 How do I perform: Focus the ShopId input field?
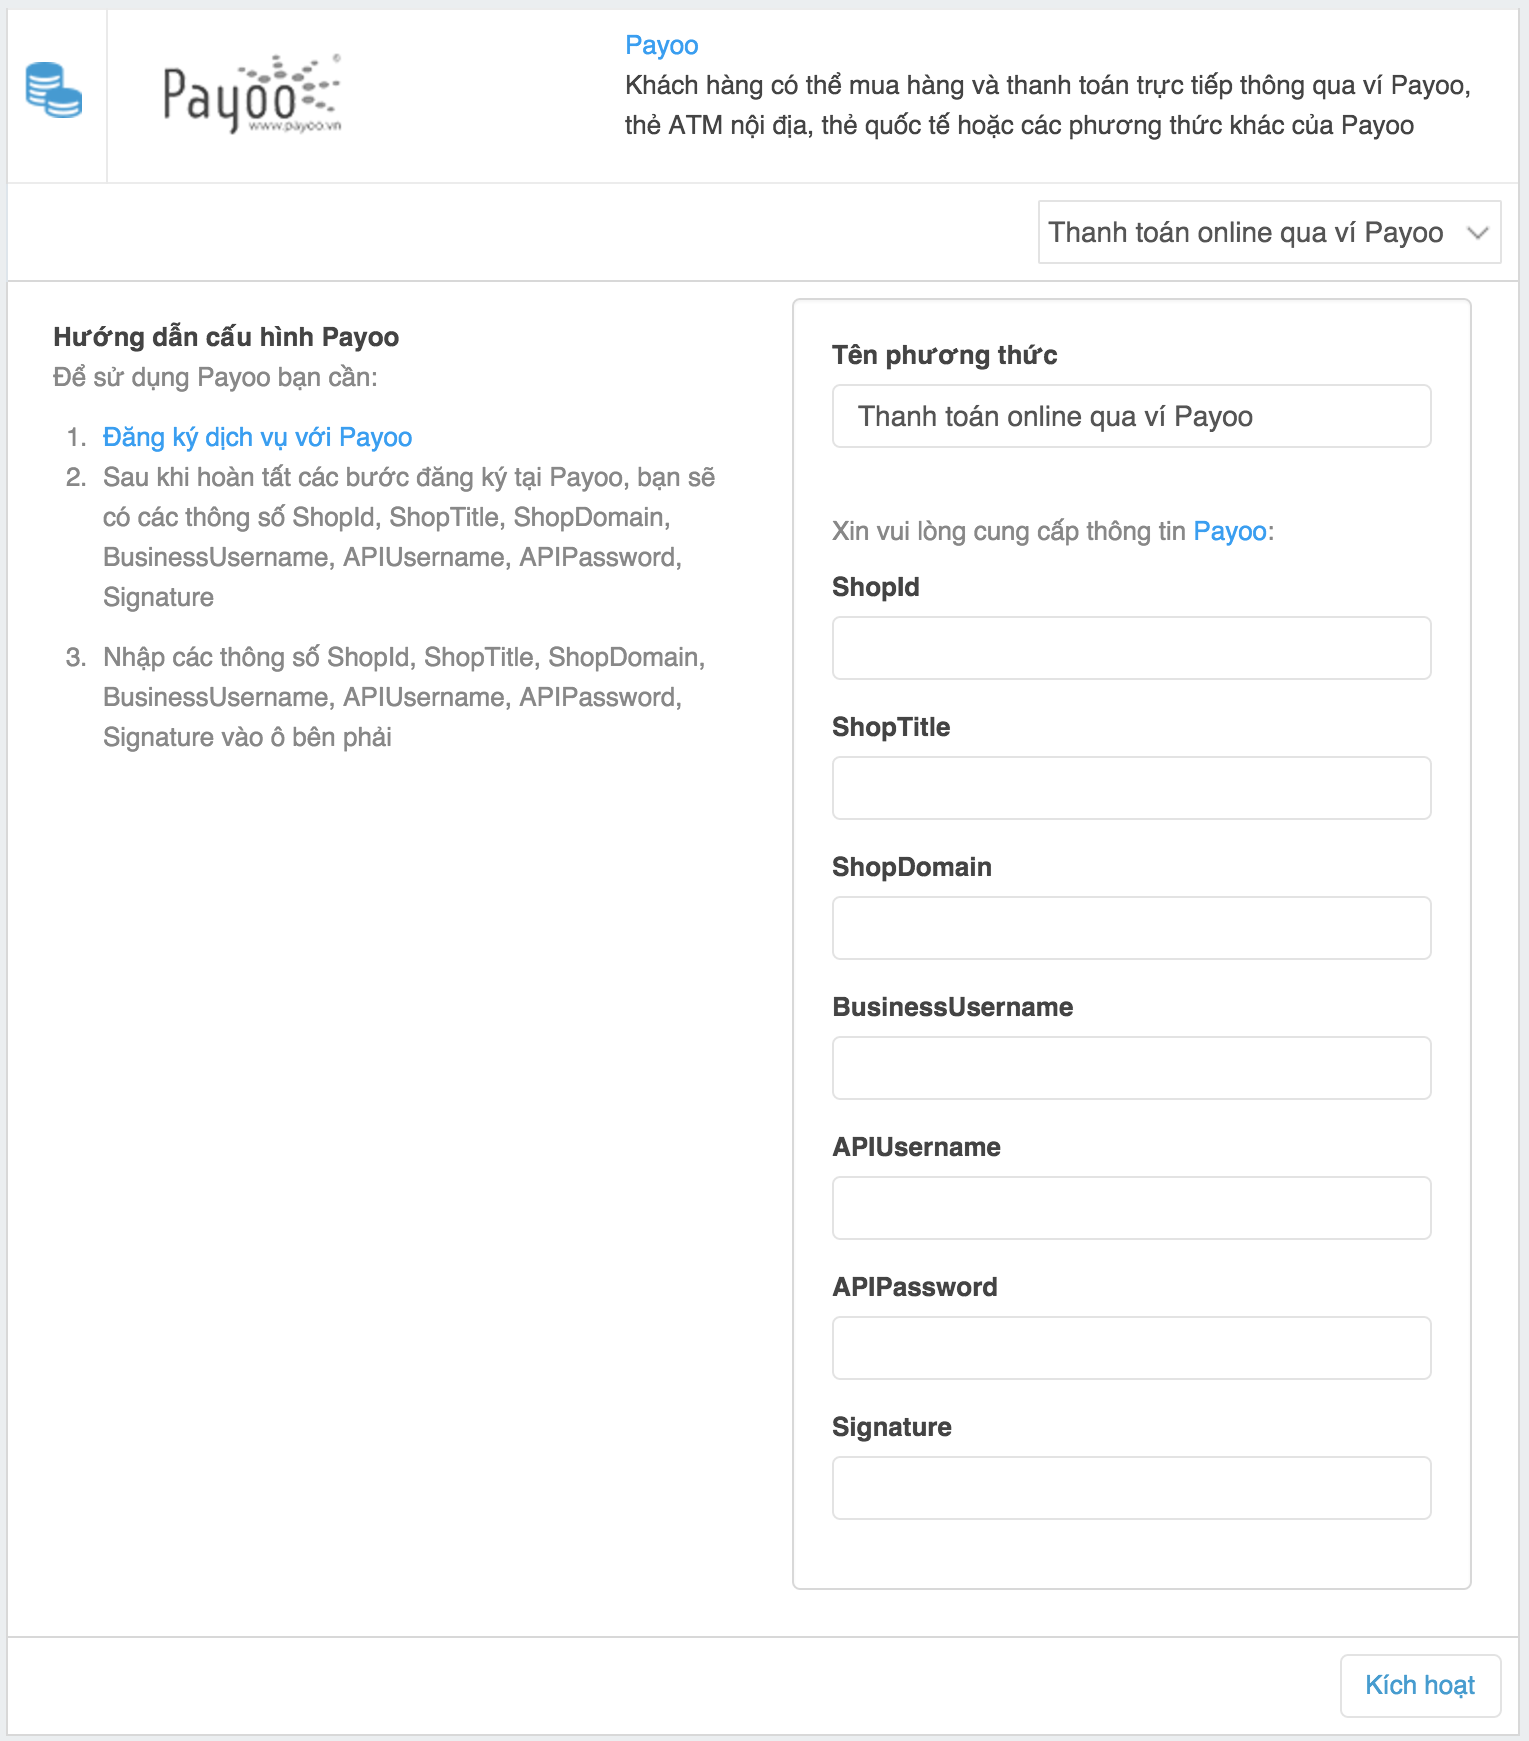1131,648
